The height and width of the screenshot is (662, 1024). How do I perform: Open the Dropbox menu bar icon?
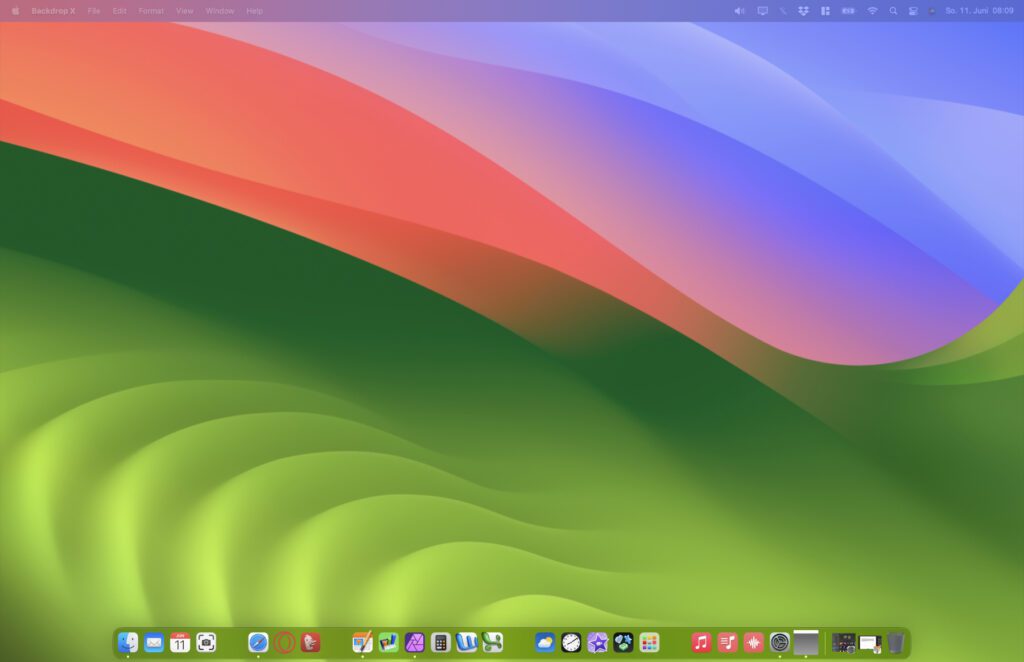802,11
